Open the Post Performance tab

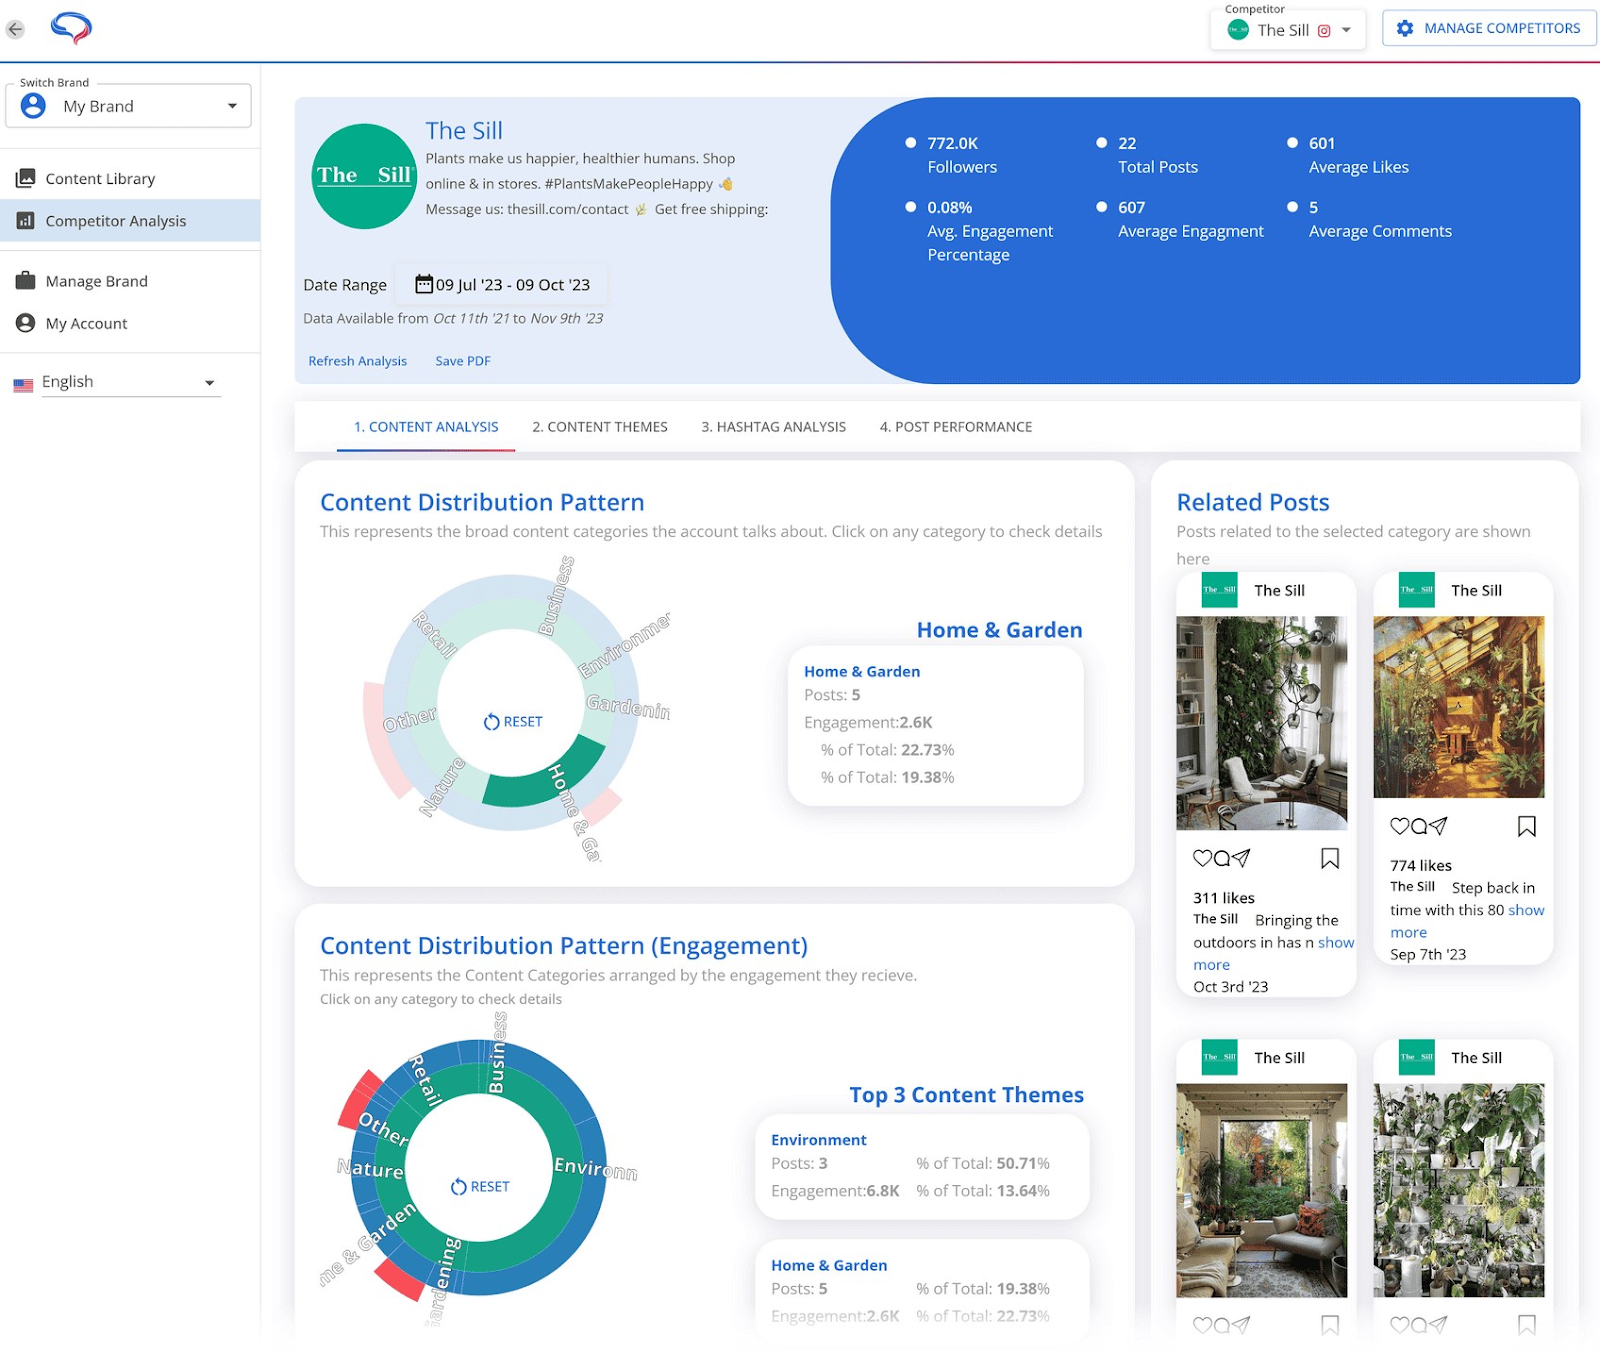pos(955,426)
